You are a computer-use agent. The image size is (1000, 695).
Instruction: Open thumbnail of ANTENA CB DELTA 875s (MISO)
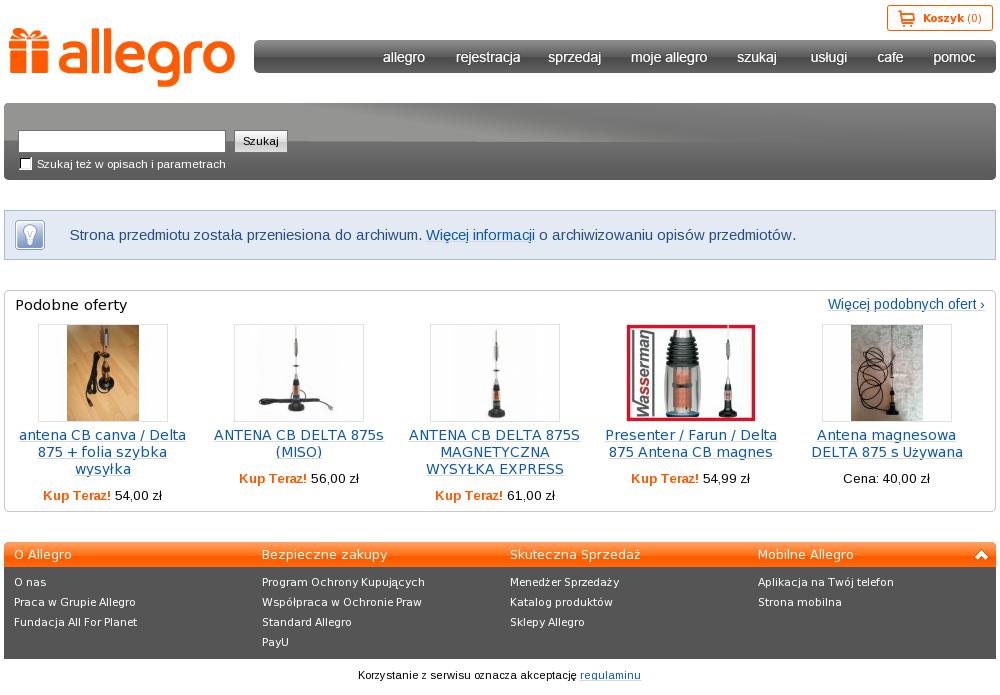pos(298,373)
